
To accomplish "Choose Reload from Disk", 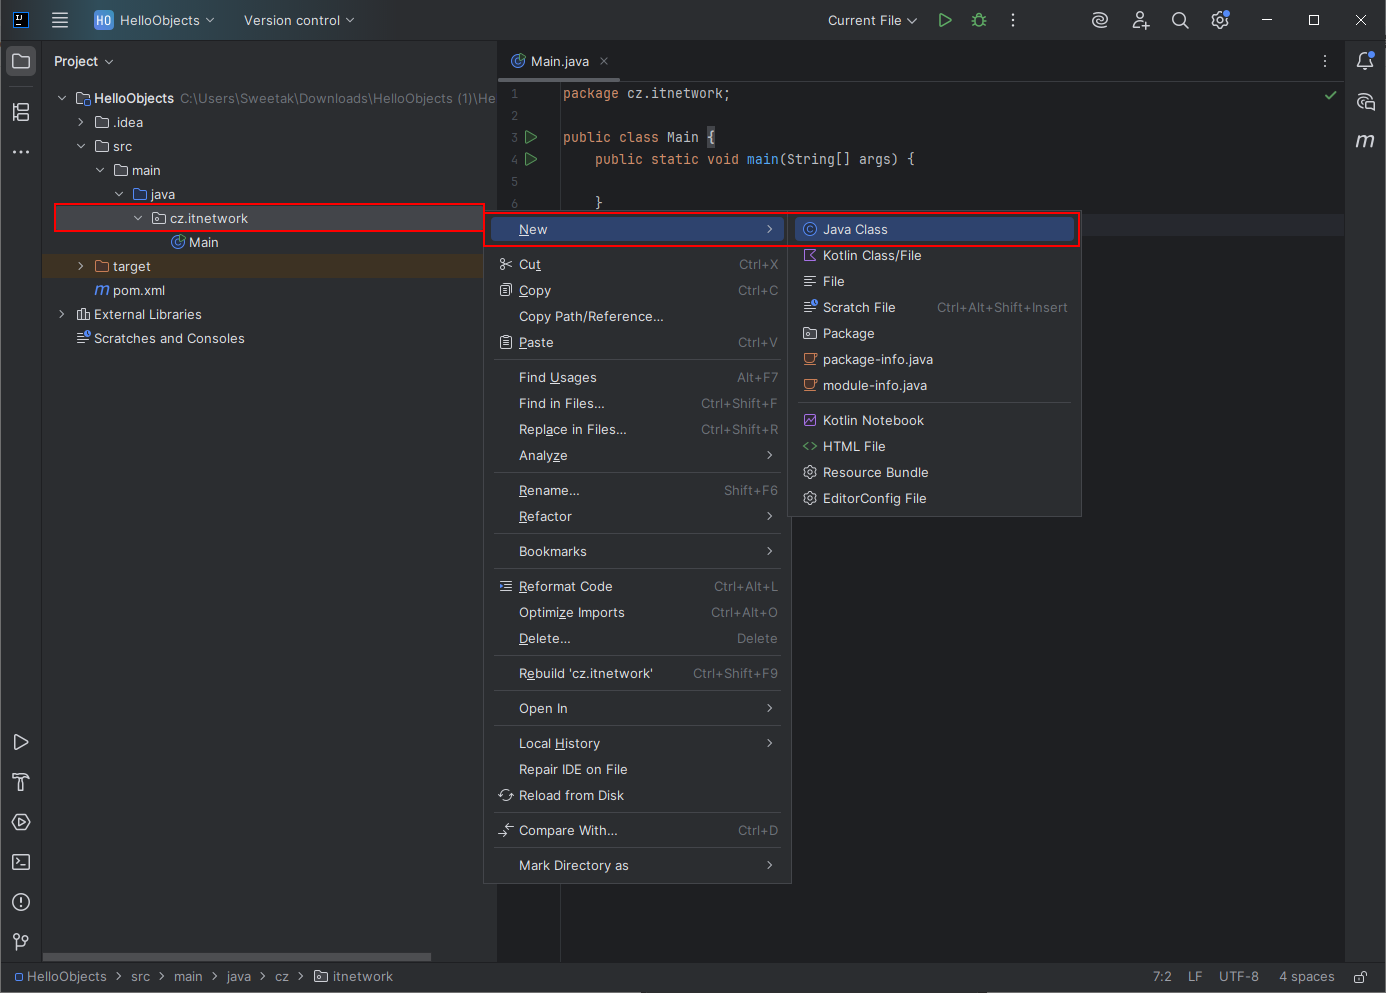I will point(637,795).
